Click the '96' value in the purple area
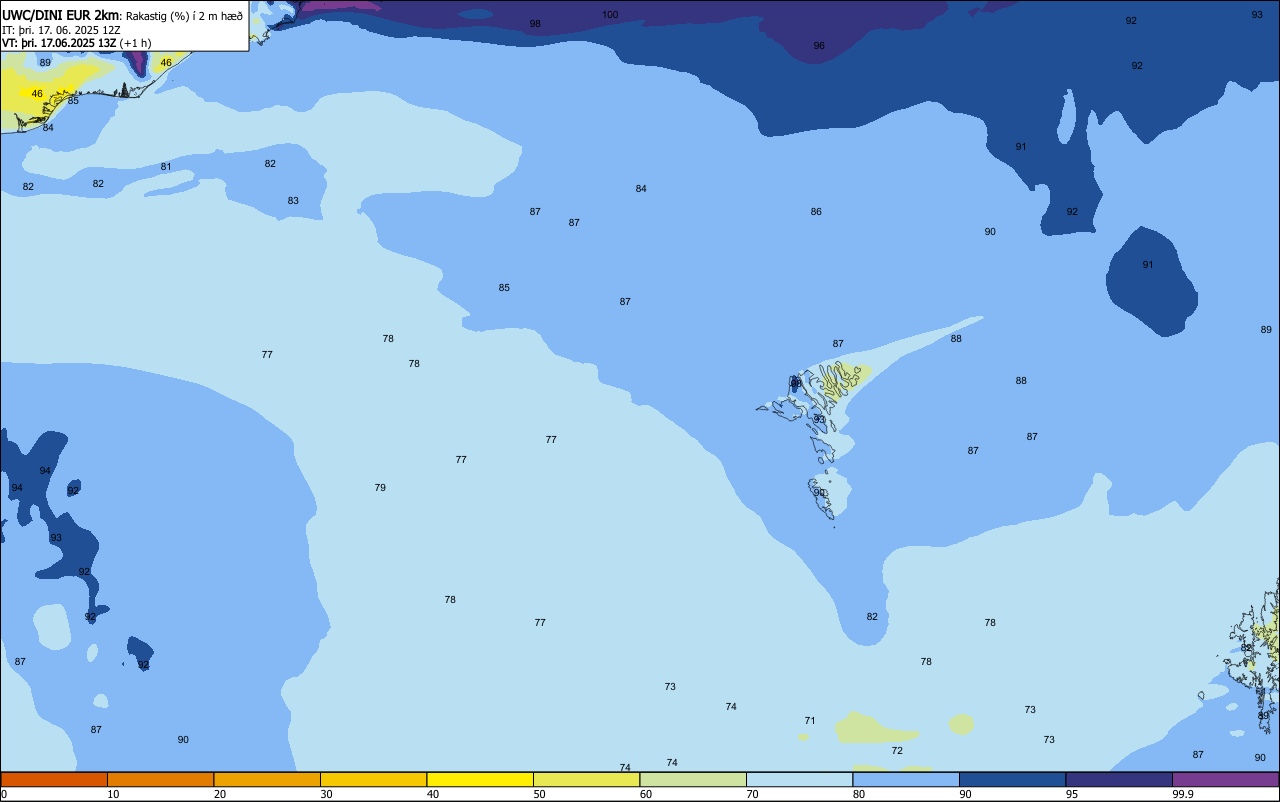This screenshot has height=802, width=1280. tap(819, 46)
